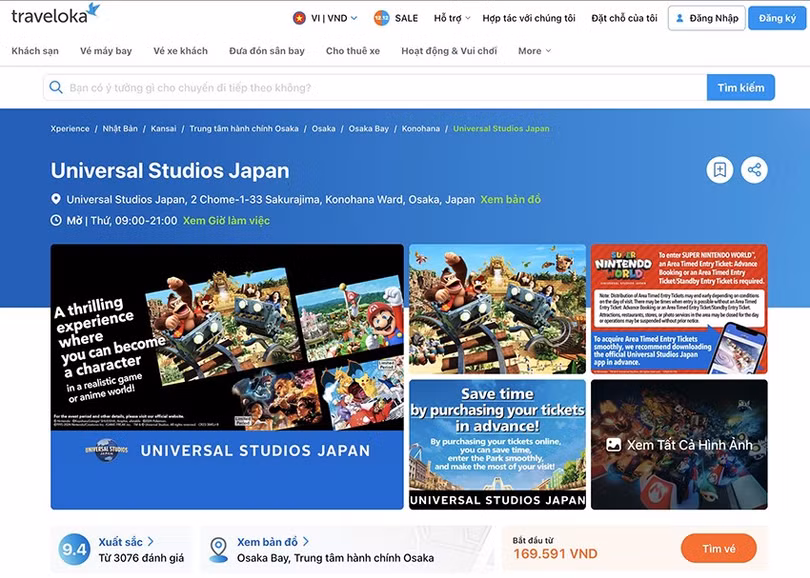Open the Super Nintendo World notice thumbnail
Screen dimensions: 810x578
coord(679,309)
